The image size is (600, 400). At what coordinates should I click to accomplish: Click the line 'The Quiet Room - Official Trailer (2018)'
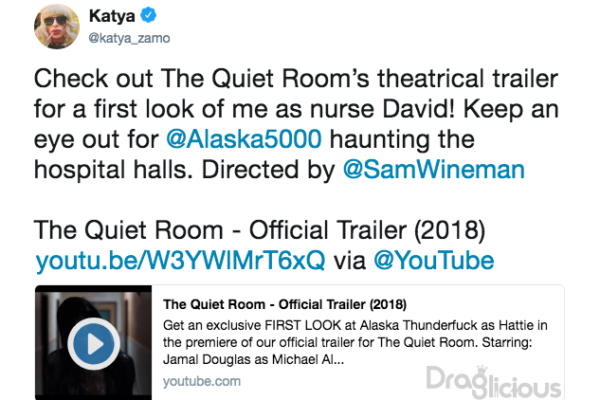[259, 230]
